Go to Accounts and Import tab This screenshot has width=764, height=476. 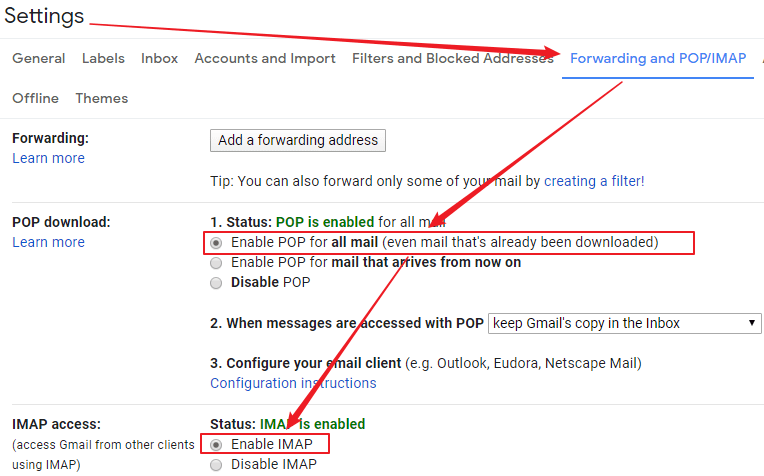pyautogui.click(x=265, y=59)
